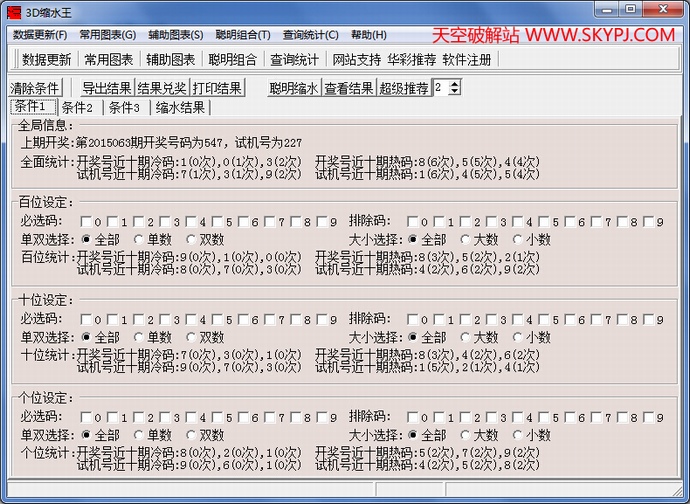
Task: Check 必选码 box 0 in 百位设定
Action: coord(87,222)
